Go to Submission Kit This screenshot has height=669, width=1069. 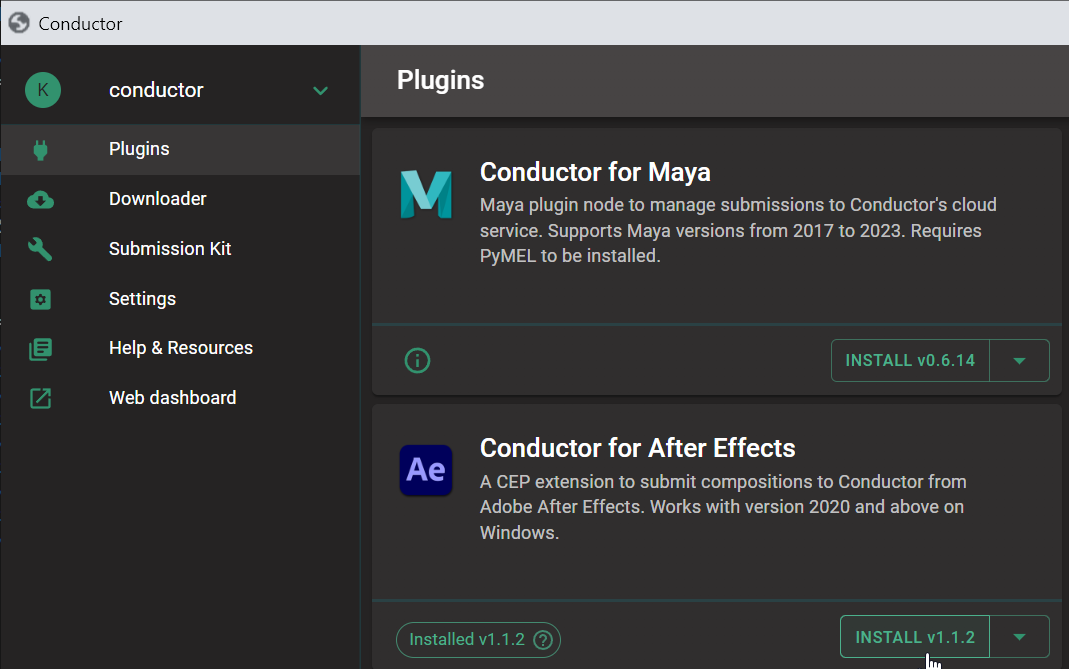pos(181,249)
